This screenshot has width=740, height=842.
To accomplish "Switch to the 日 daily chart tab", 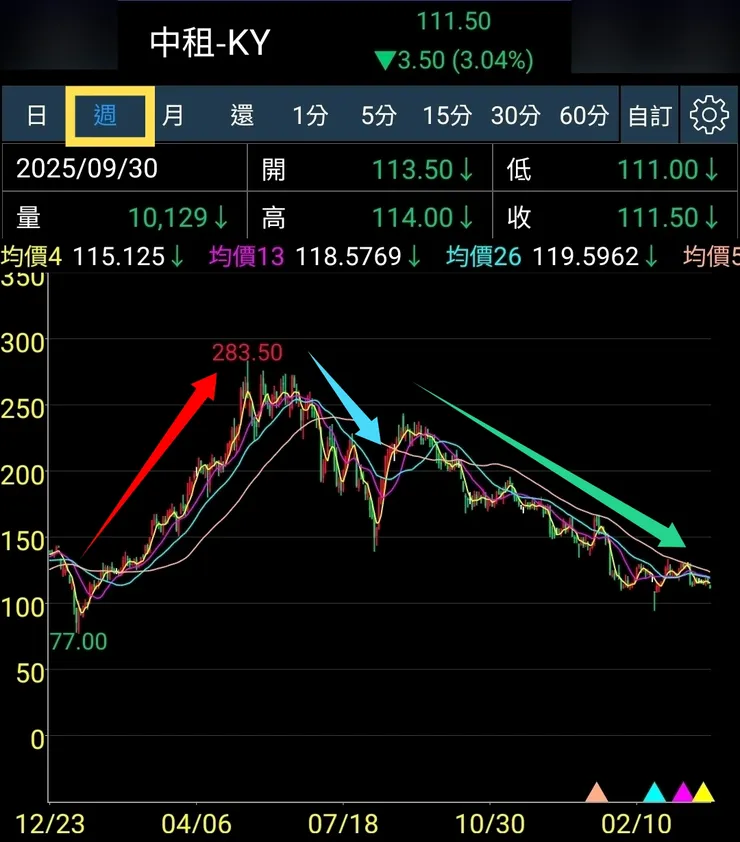I will pos(37,115).
